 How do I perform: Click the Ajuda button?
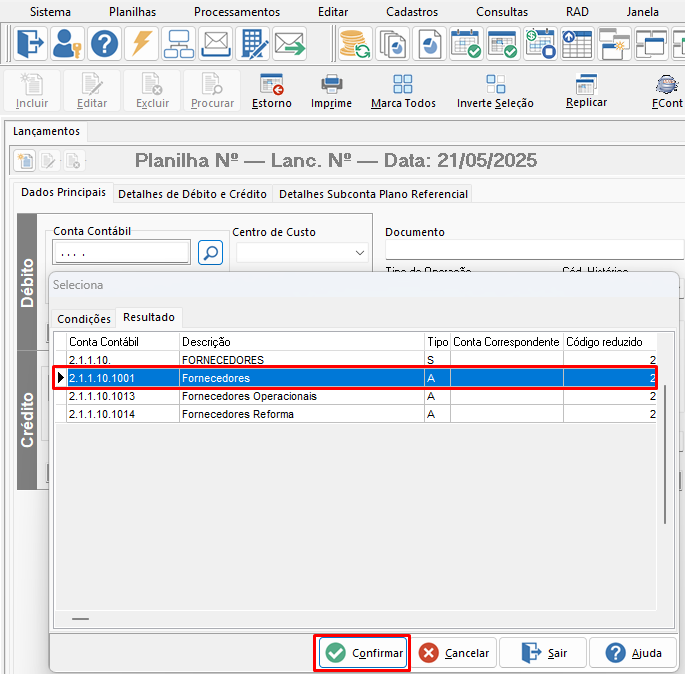click(633, 653)
